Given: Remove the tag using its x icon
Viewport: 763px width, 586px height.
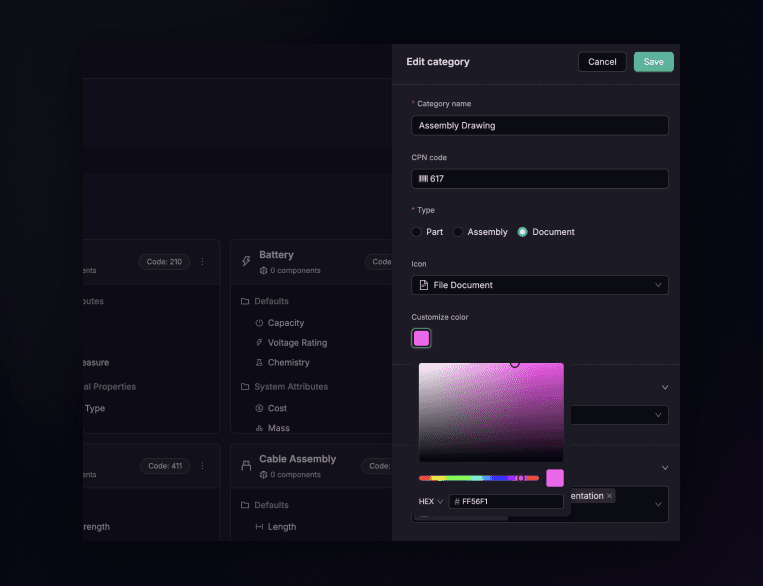Looking at the screenshot, I should pos(609,496).
